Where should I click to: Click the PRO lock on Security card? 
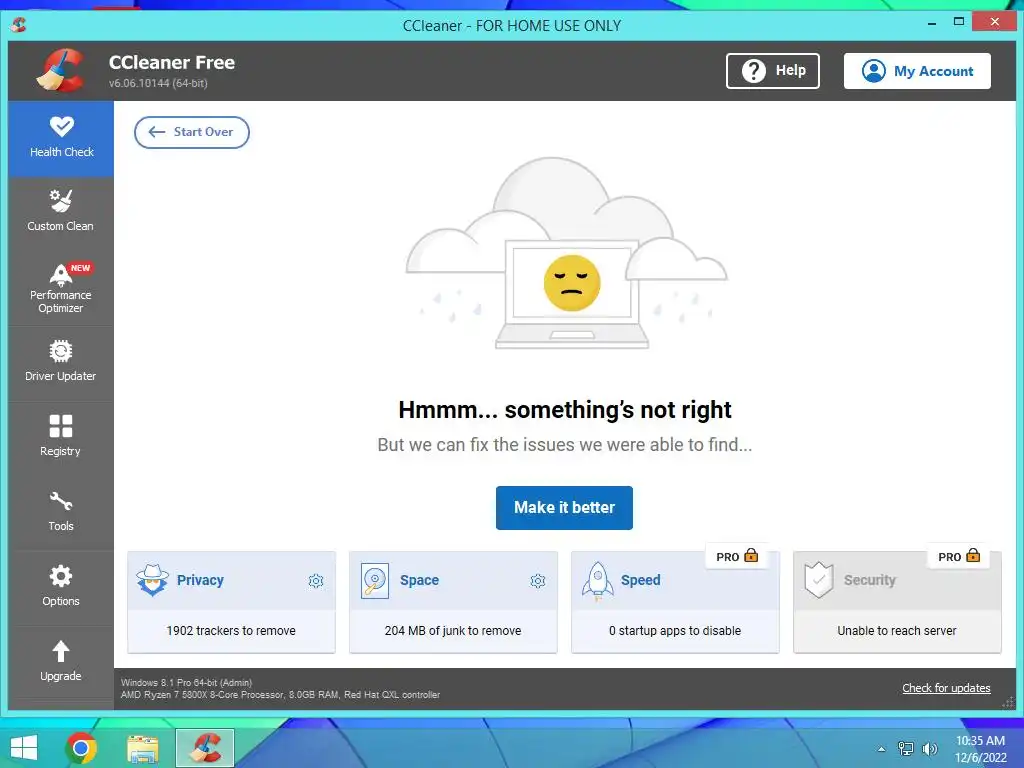click(x=973, y=556)
